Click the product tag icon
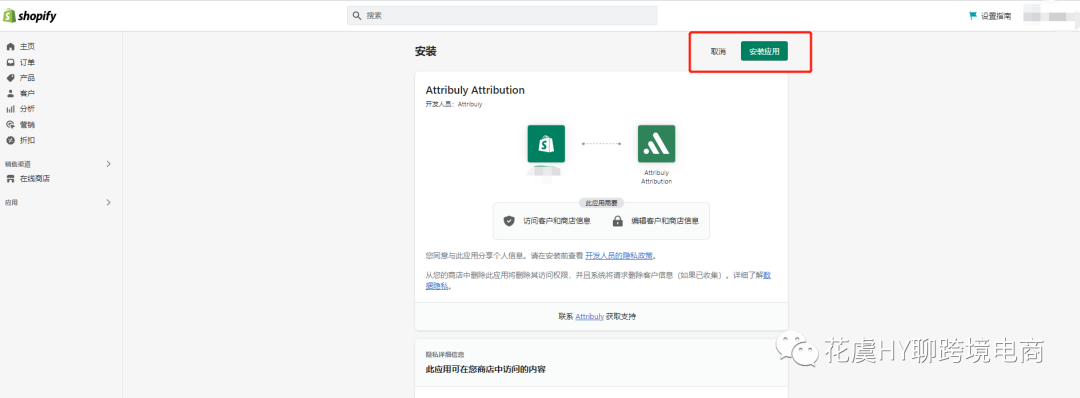This screenshot has height=398, width=1080. coord(10,78)
